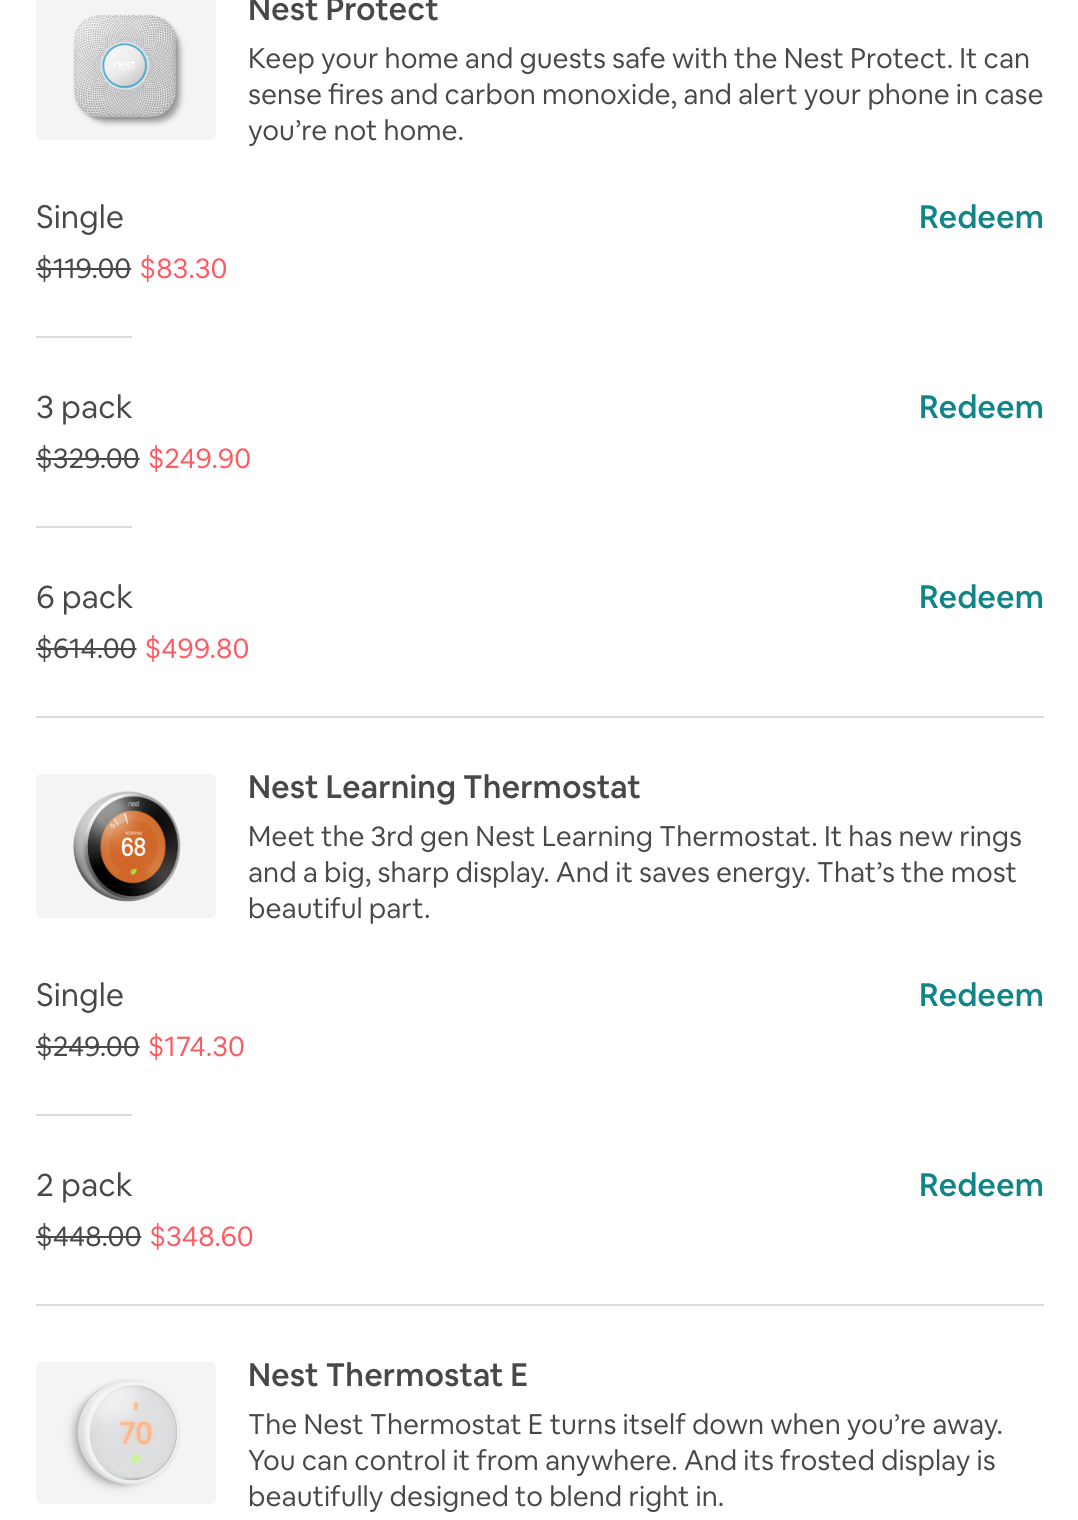The height and width of the screenshot is (1520, 1078).
Task: Redeem the Learning Thermostat Single offer
Action: 980,995
